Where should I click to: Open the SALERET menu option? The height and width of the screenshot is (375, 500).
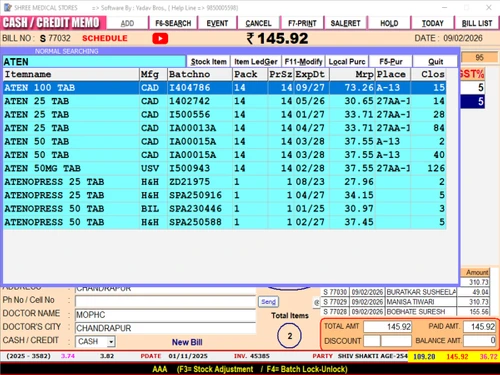(345, 23)
